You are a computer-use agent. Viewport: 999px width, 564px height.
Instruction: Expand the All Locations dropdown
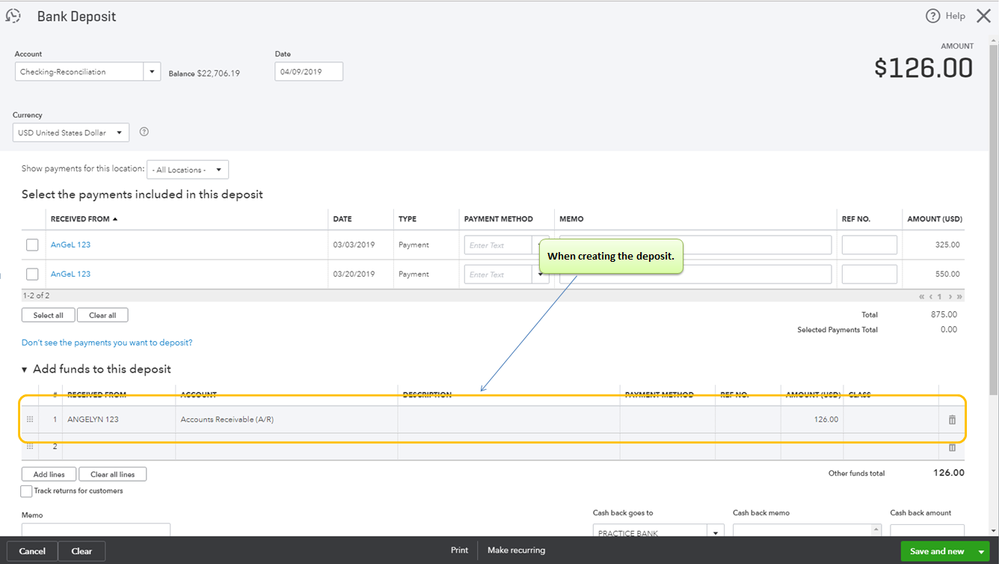point(187,170)
